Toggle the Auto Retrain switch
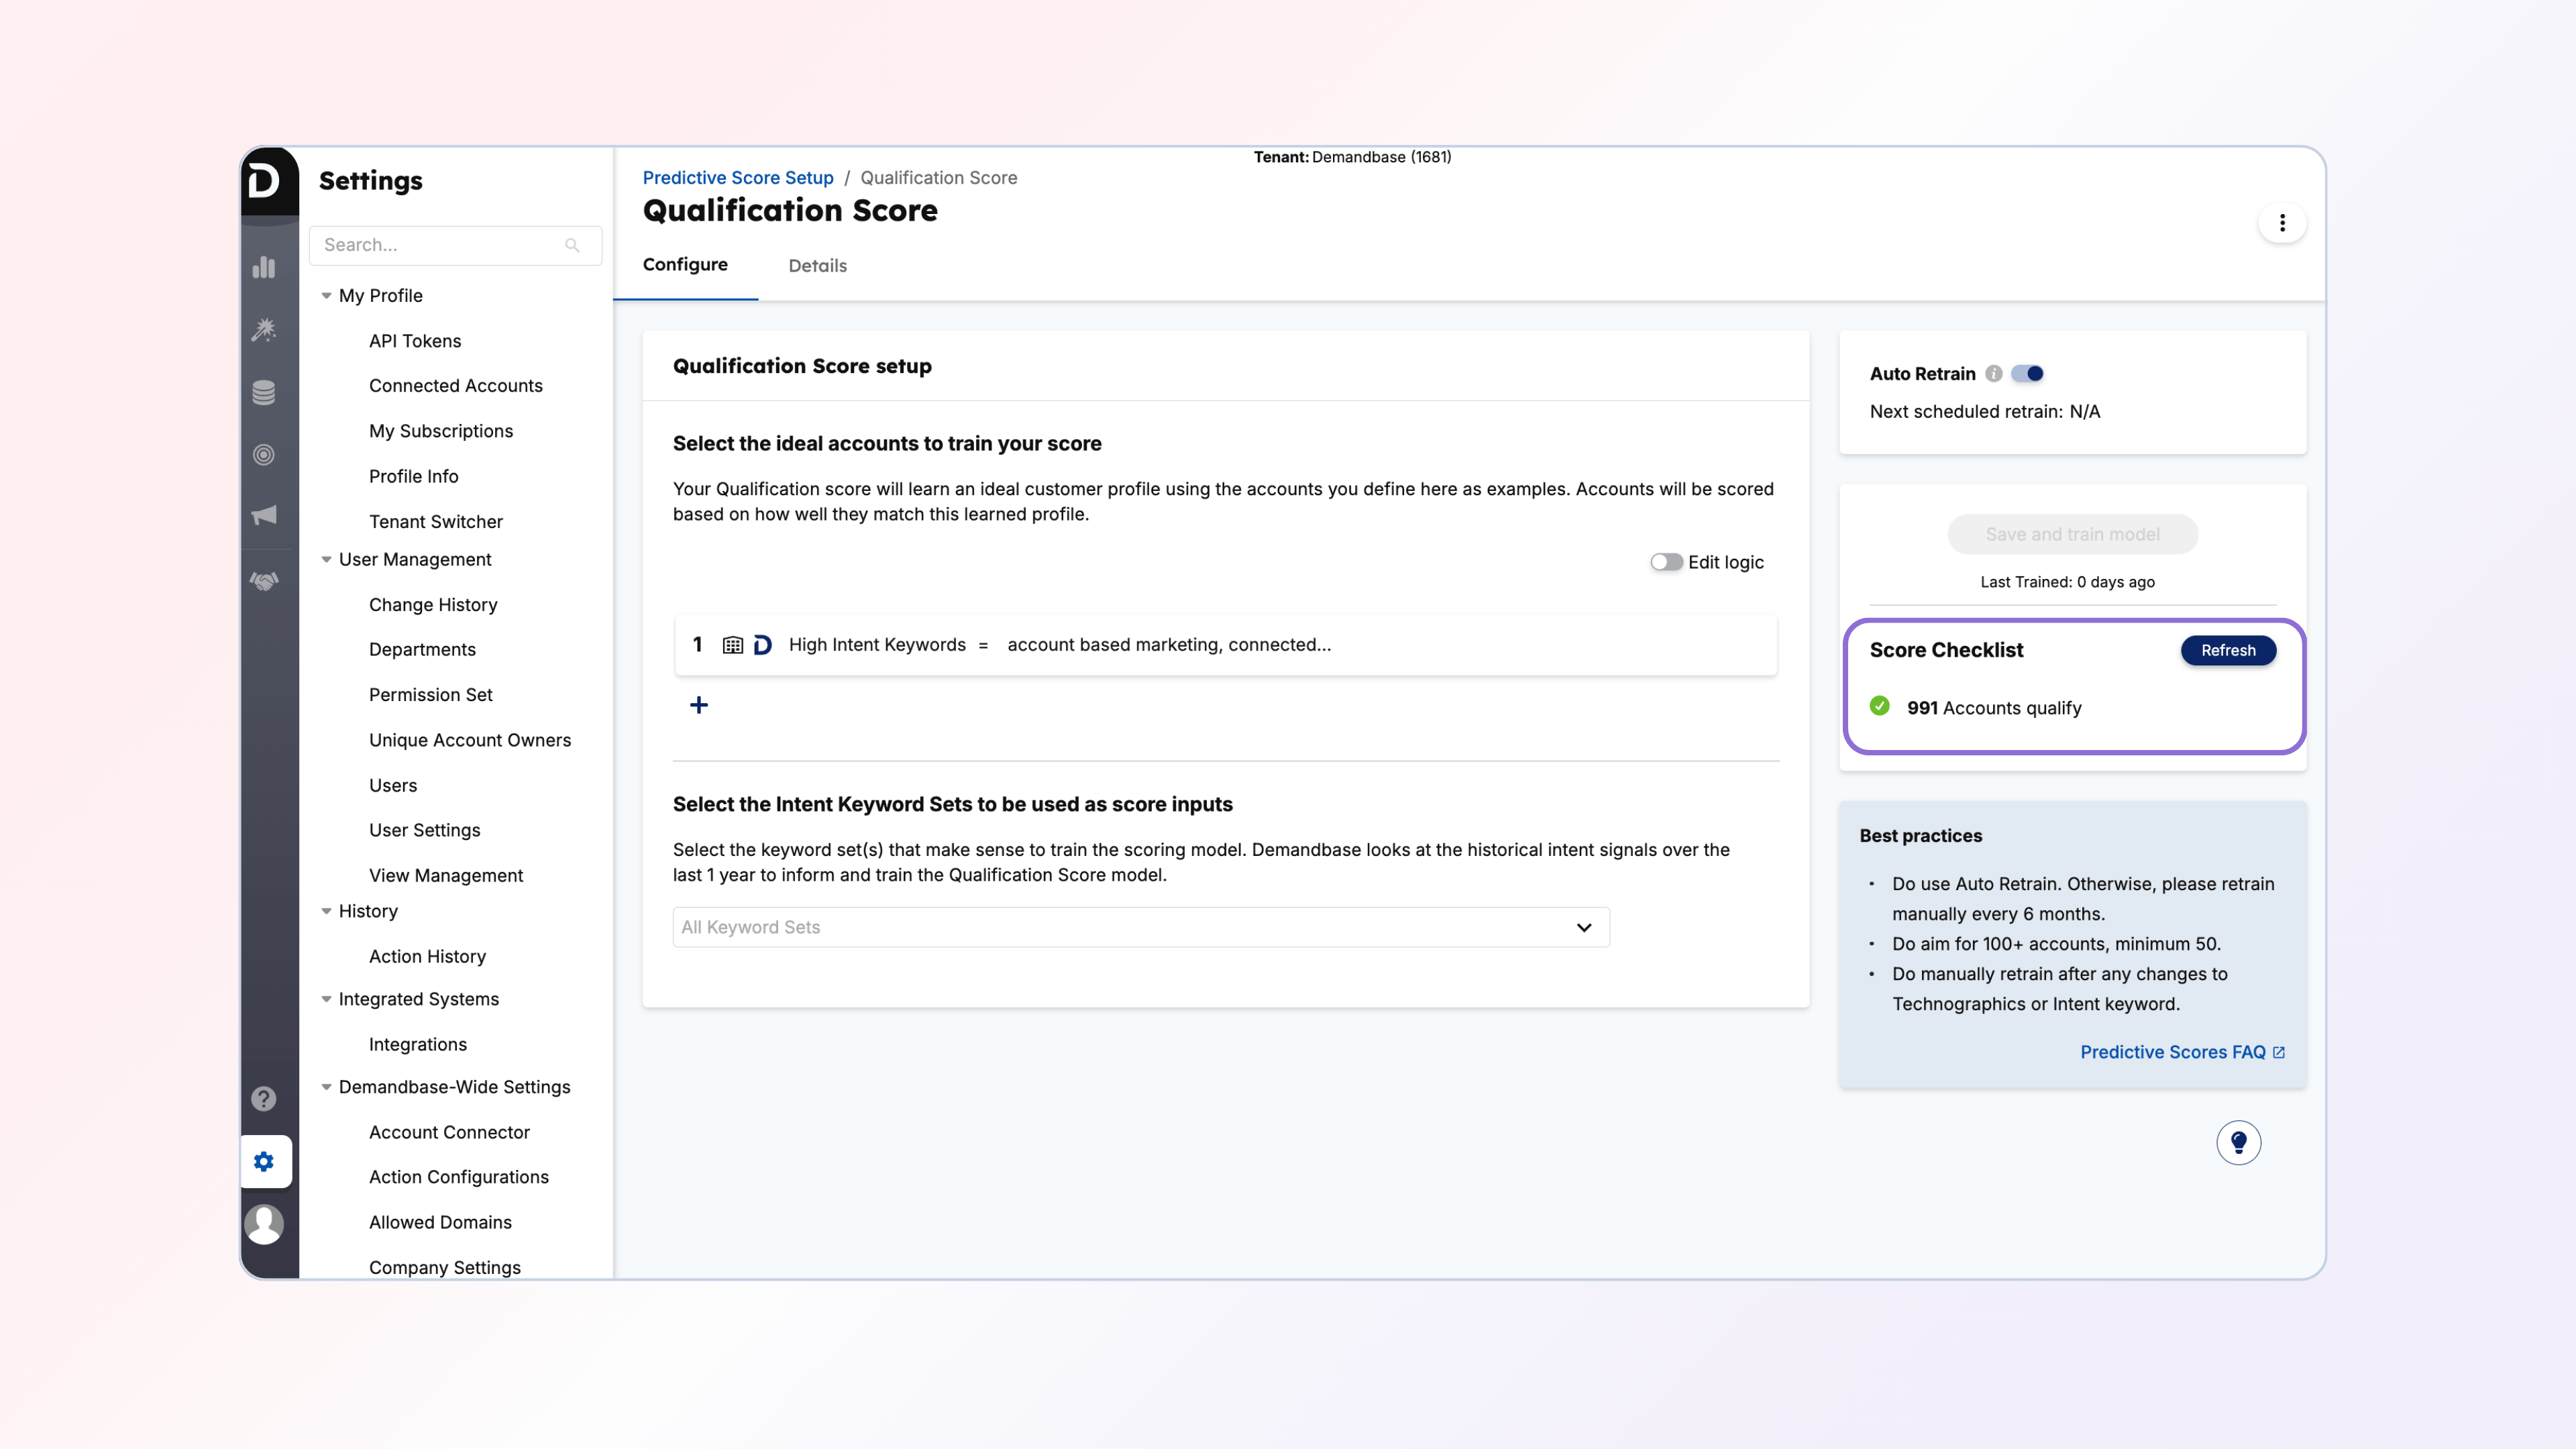2576x1449 pixels. (2028, 374)
